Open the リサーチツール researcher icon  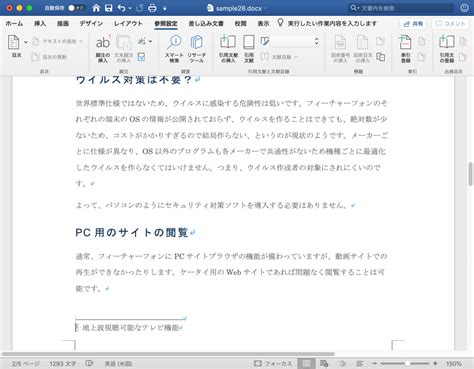click(196, 42)
